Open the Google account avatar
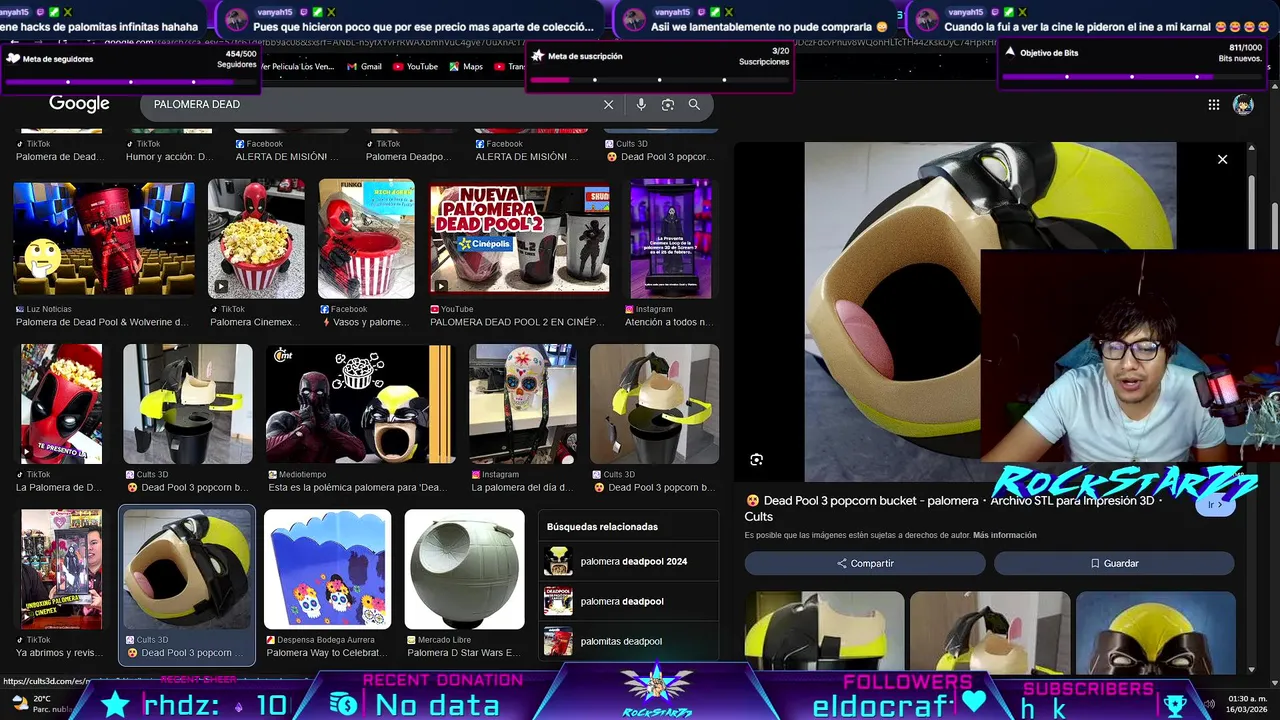The height and width of the screenshot is (720, 1280). point(1243,105)
